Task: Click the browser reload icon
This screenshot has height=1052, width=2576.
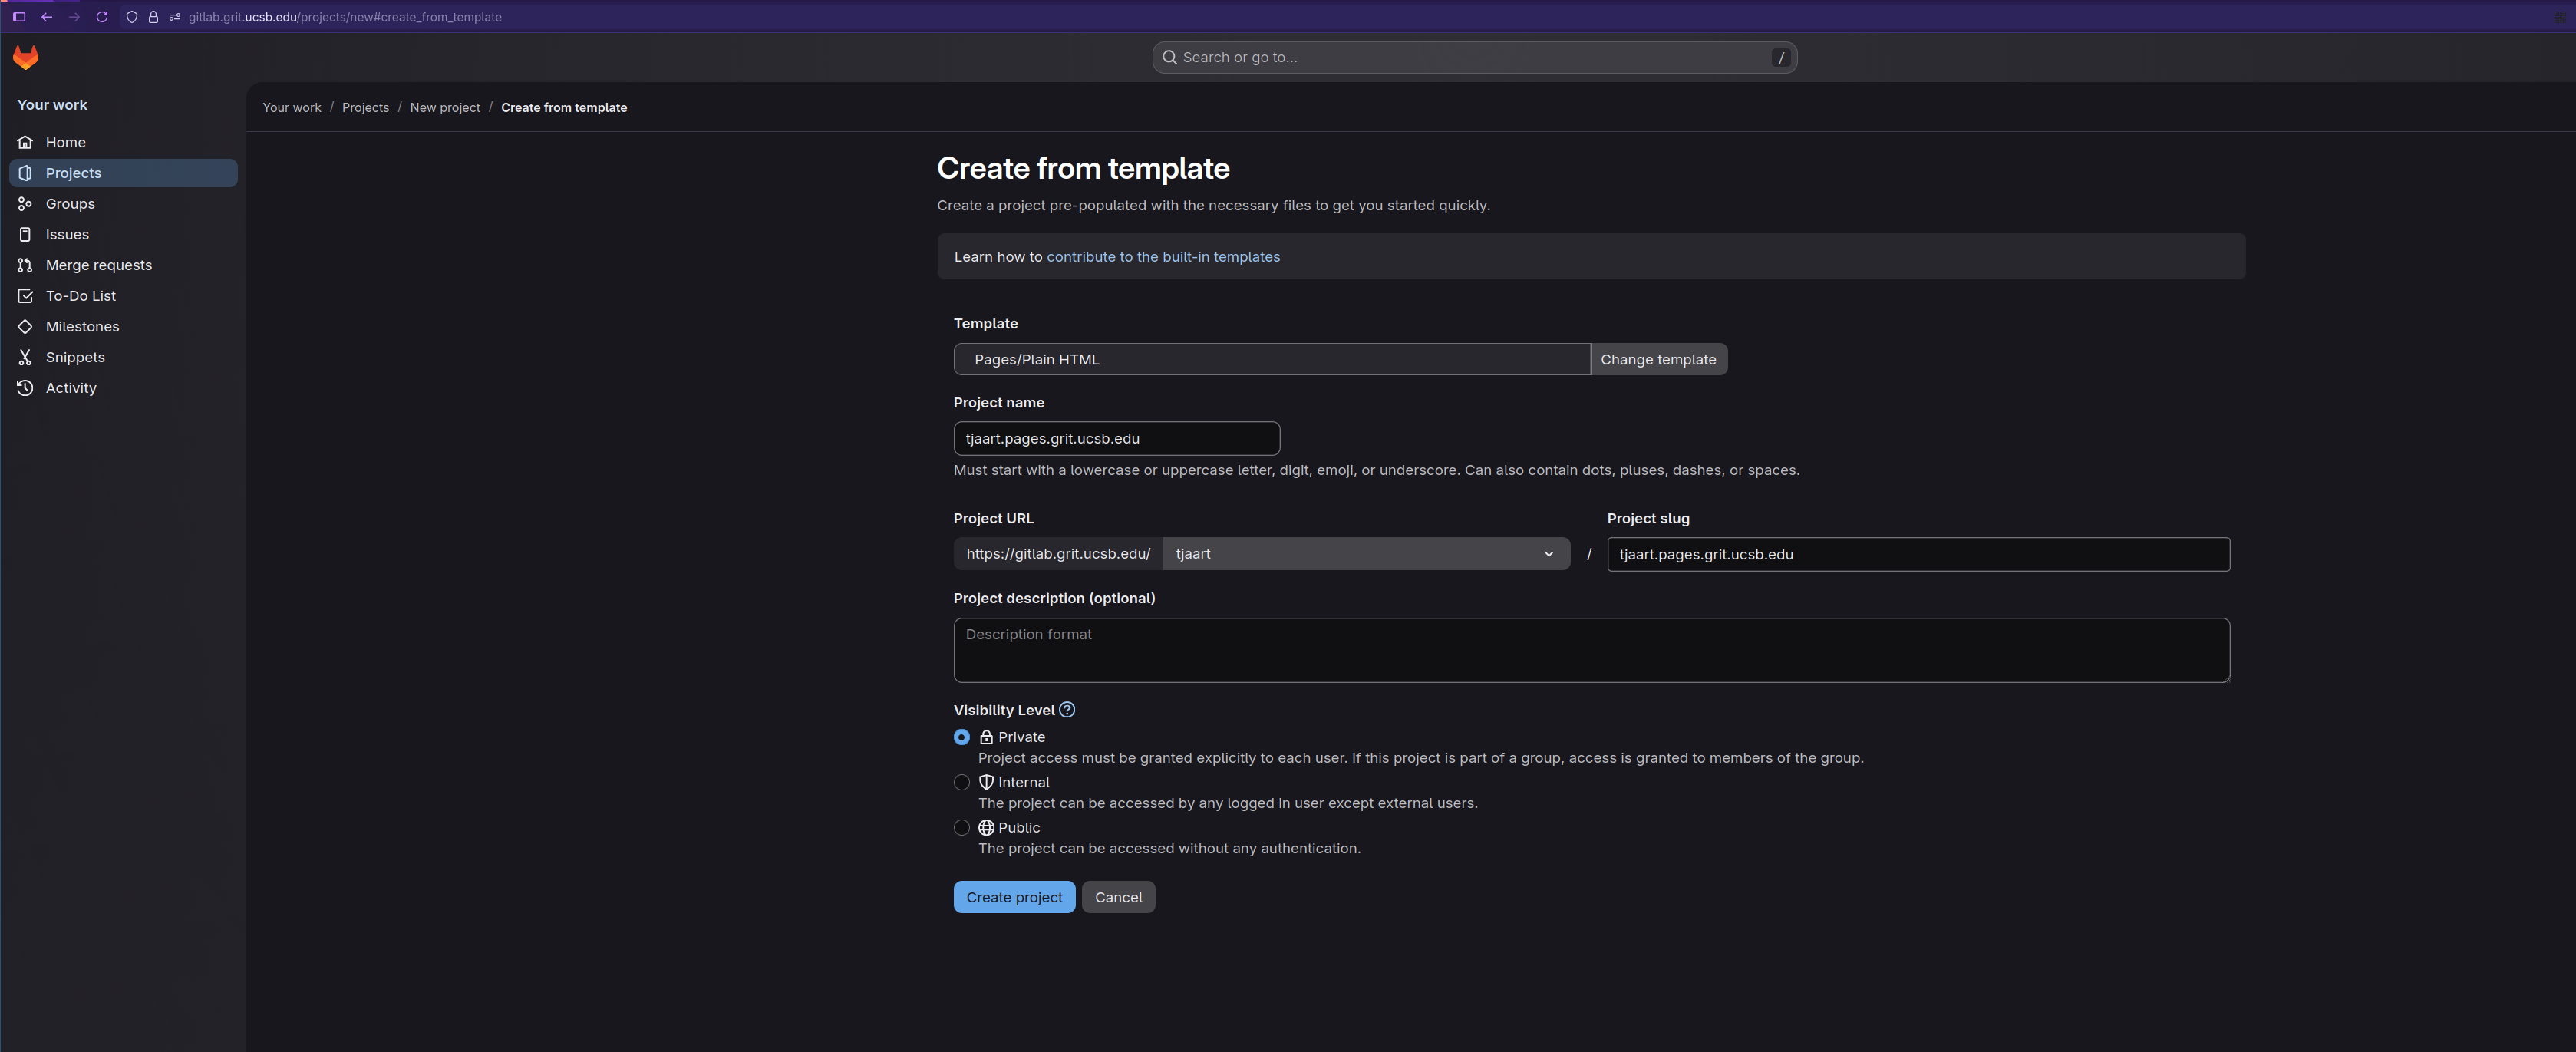Action: point(102,17)
